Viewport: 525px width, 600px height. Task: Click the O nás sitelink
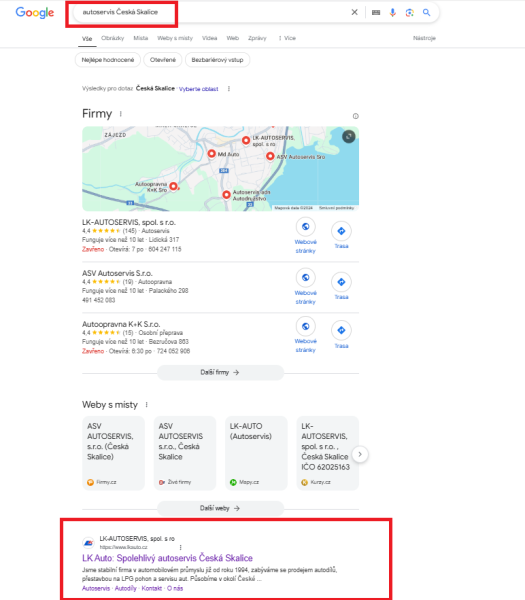tap(175, 589)
